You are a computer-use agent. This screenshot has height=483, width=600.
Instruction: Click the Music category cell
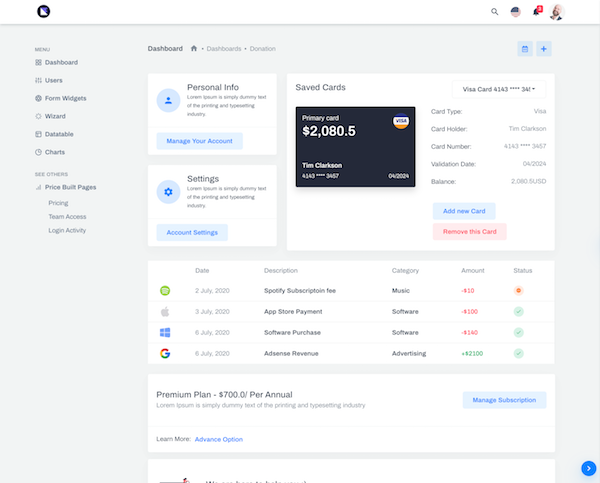pyautogui.click(x=401, y=291)
